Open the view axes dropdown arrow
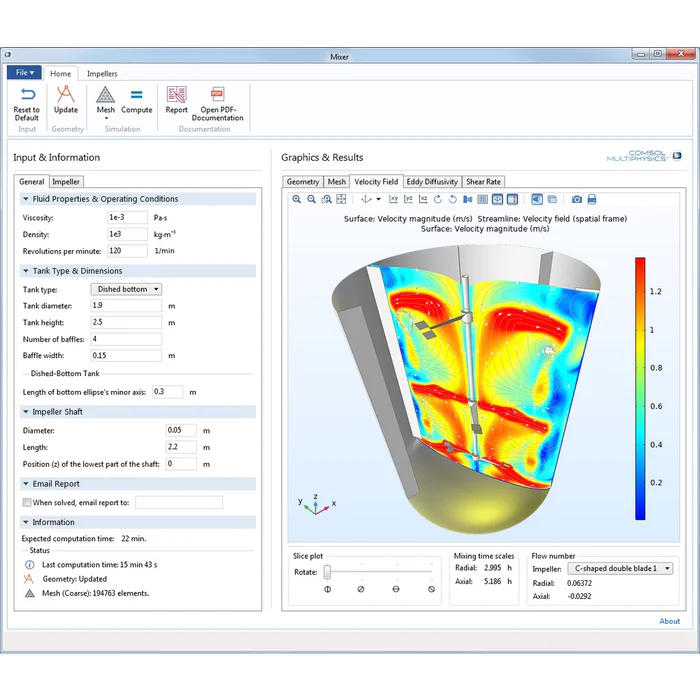700x700 pixels. coord(379,200)
